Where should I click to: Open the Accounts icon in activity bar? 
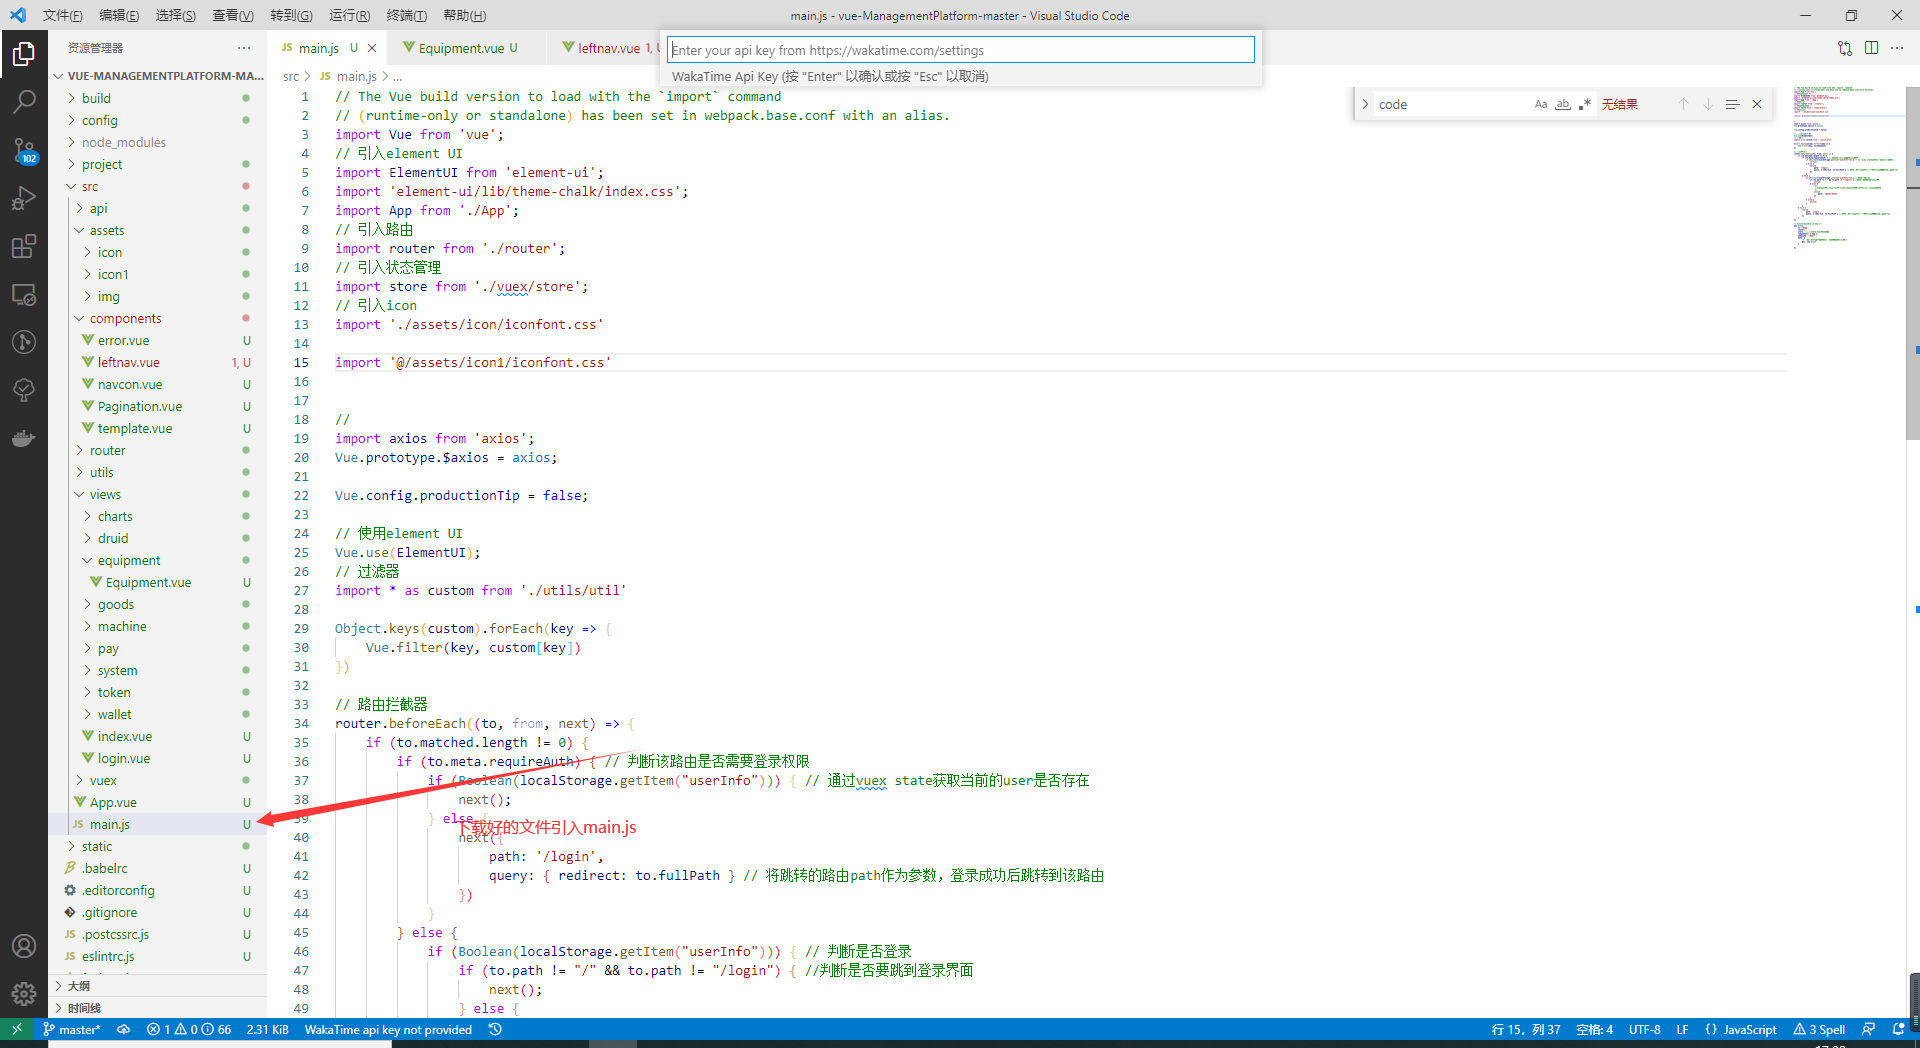click(x=24, y=946)
